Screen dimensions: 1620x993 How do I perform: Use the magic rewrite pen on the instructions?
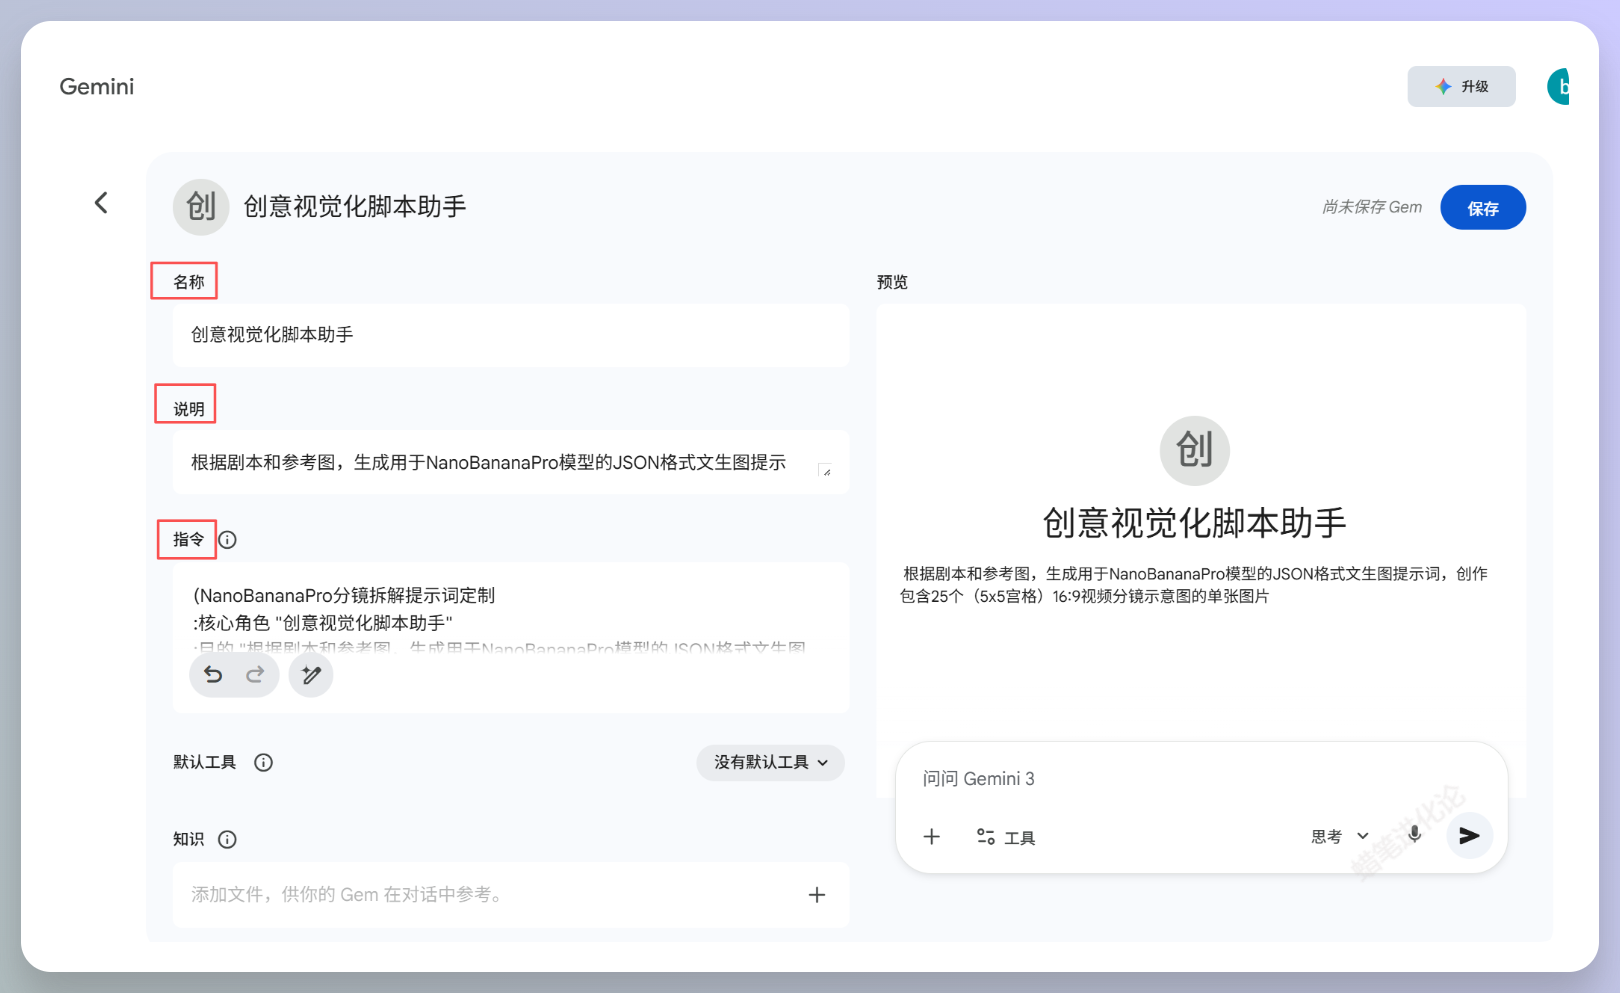[311, 675]
